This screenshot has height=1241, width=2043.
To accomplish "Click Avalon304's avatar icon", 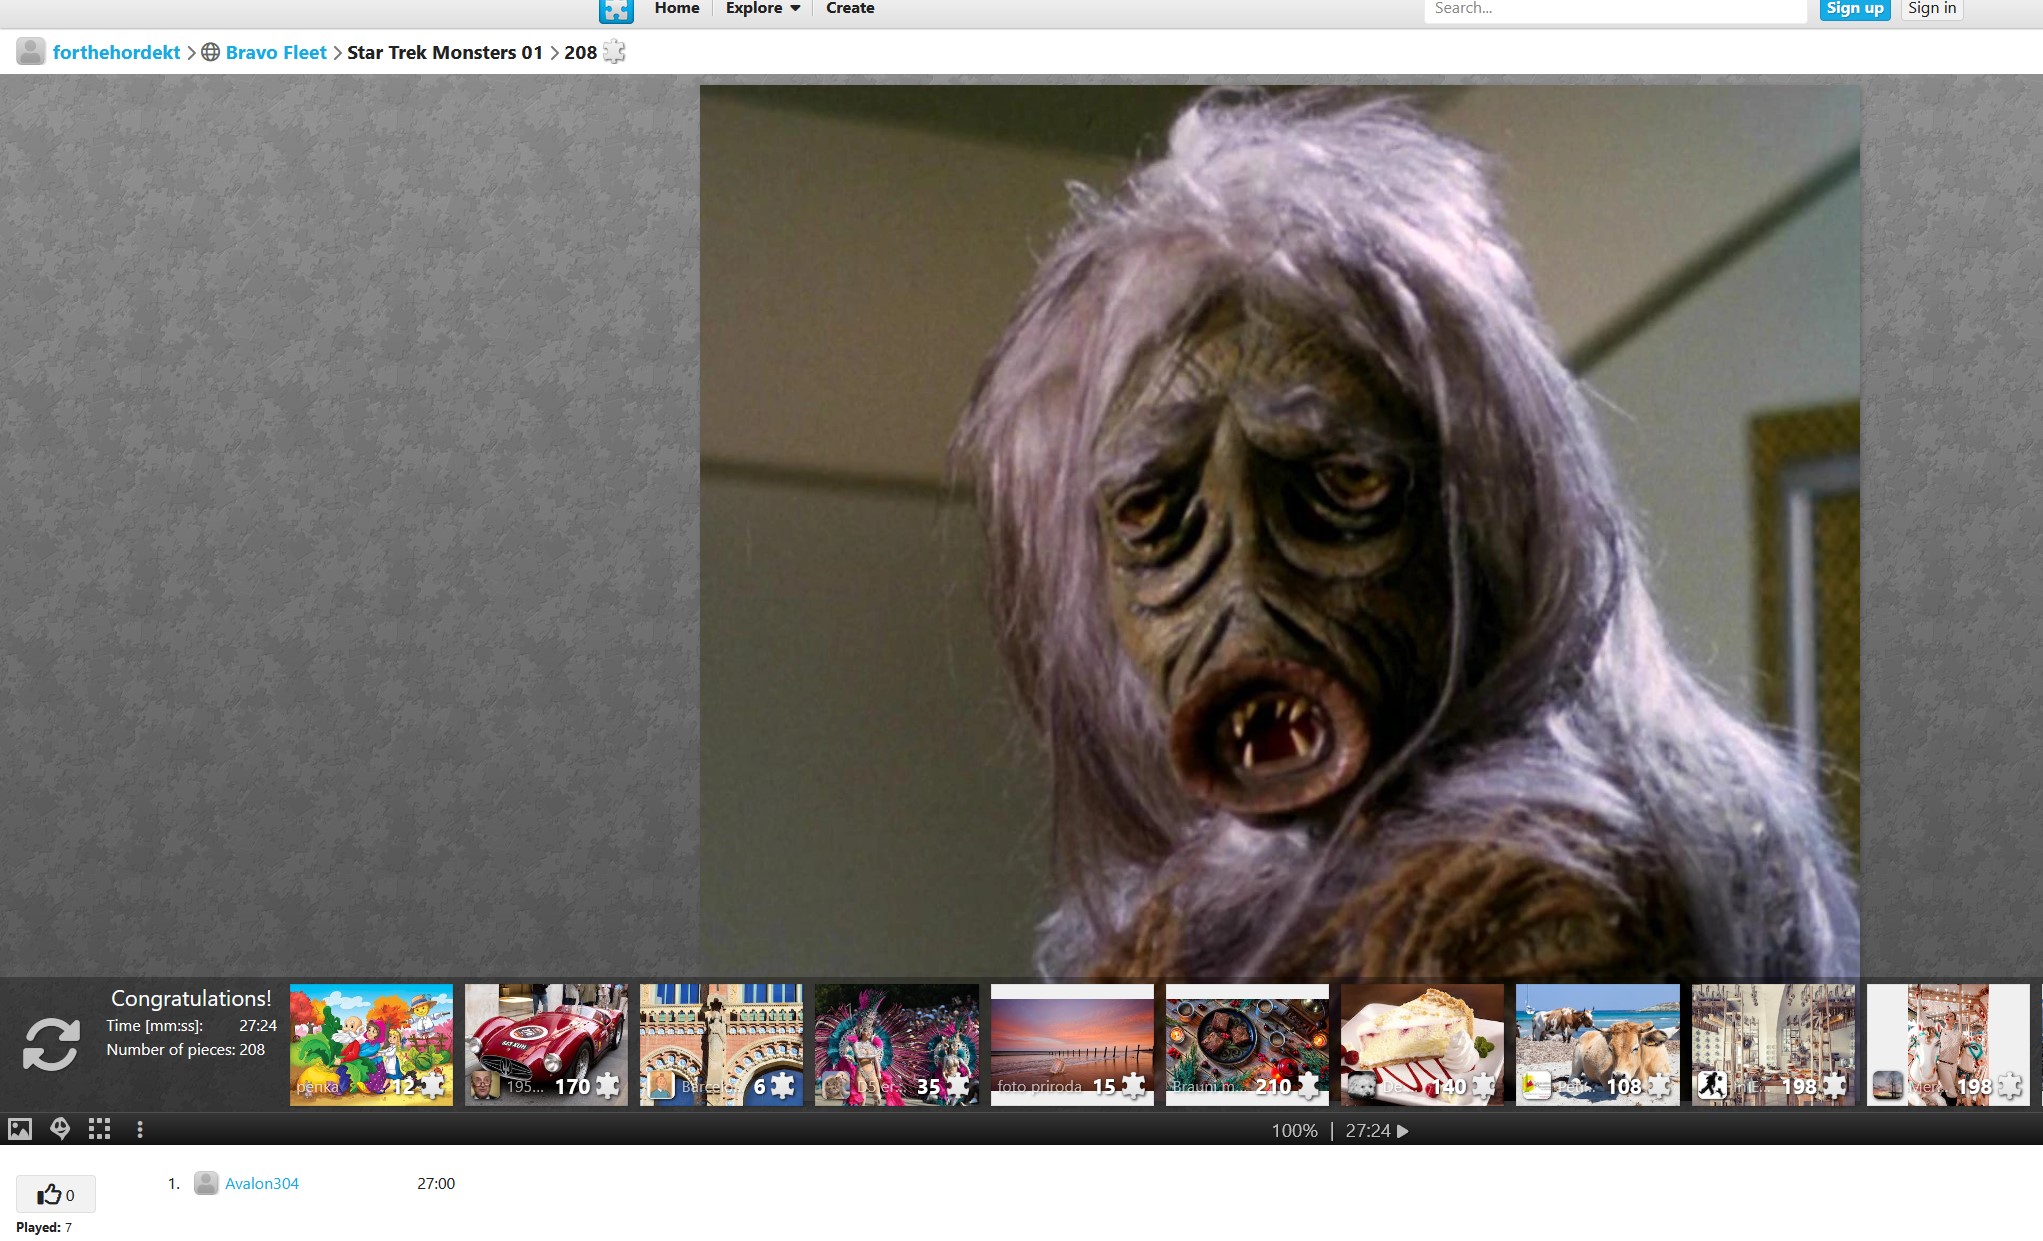I will pyautogui.click(x=206, y=1183).
